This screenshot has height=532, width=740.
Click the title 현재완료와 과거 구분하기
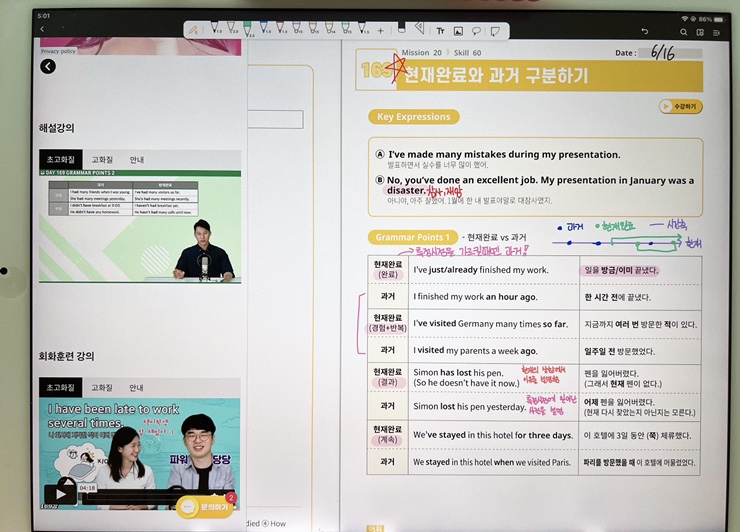pos(496,76)
